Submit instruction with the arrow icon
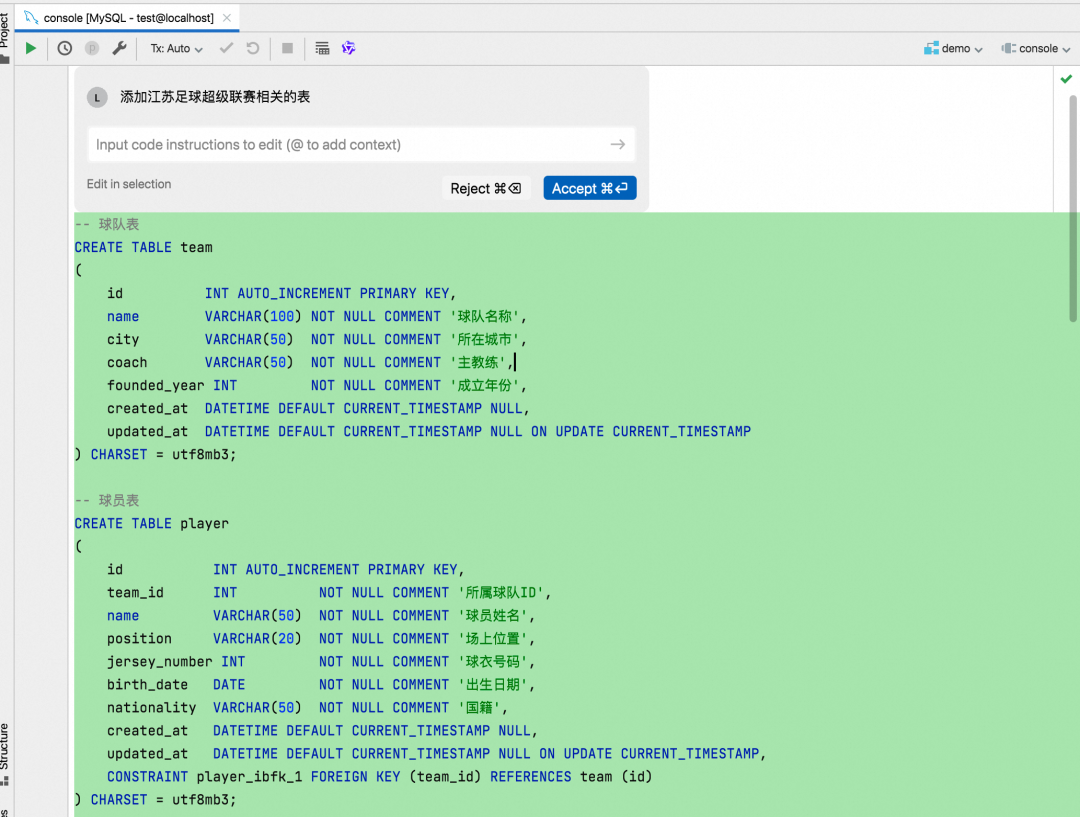This screenshot has height=817, width=1080. click(x=618, y=145)
